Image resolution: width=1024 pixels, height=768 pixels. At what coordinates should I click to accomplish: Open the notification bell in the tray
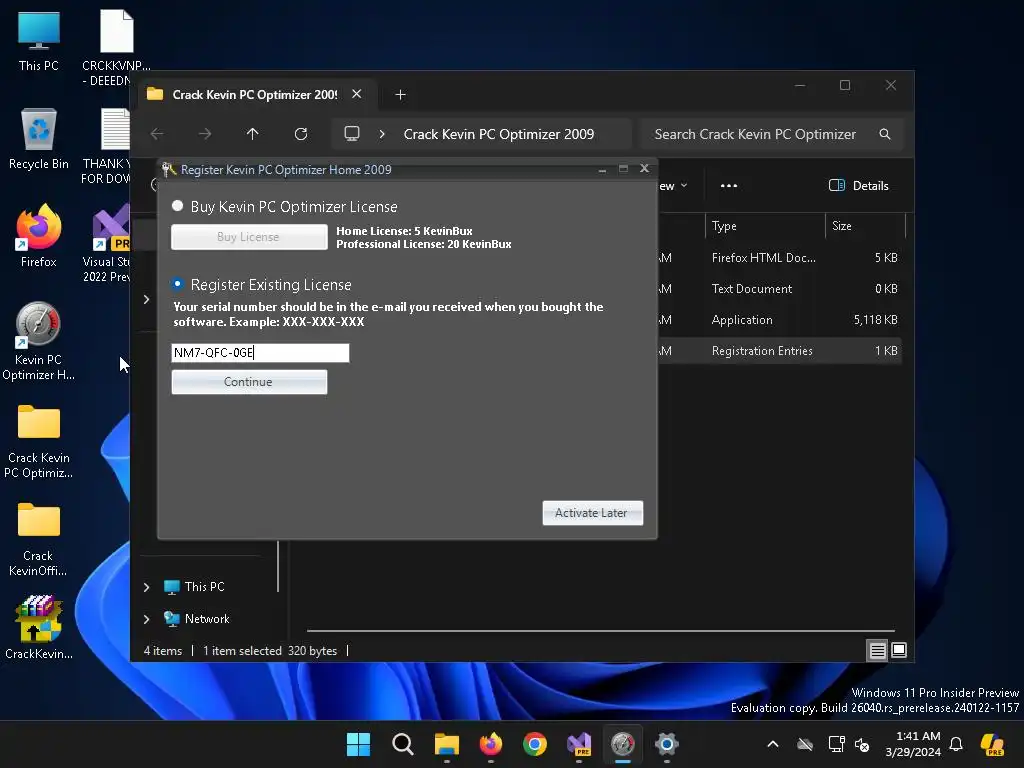pos(956,744)
